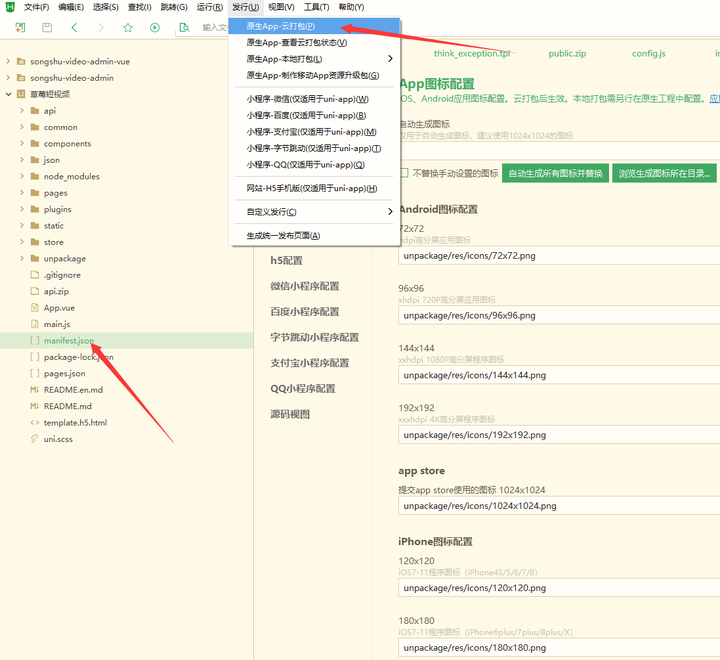Viewport: 720px width, 660px height.
Task: Choose 小程序-微信(仅适用于uni-app)(W)
Action: 314,99
